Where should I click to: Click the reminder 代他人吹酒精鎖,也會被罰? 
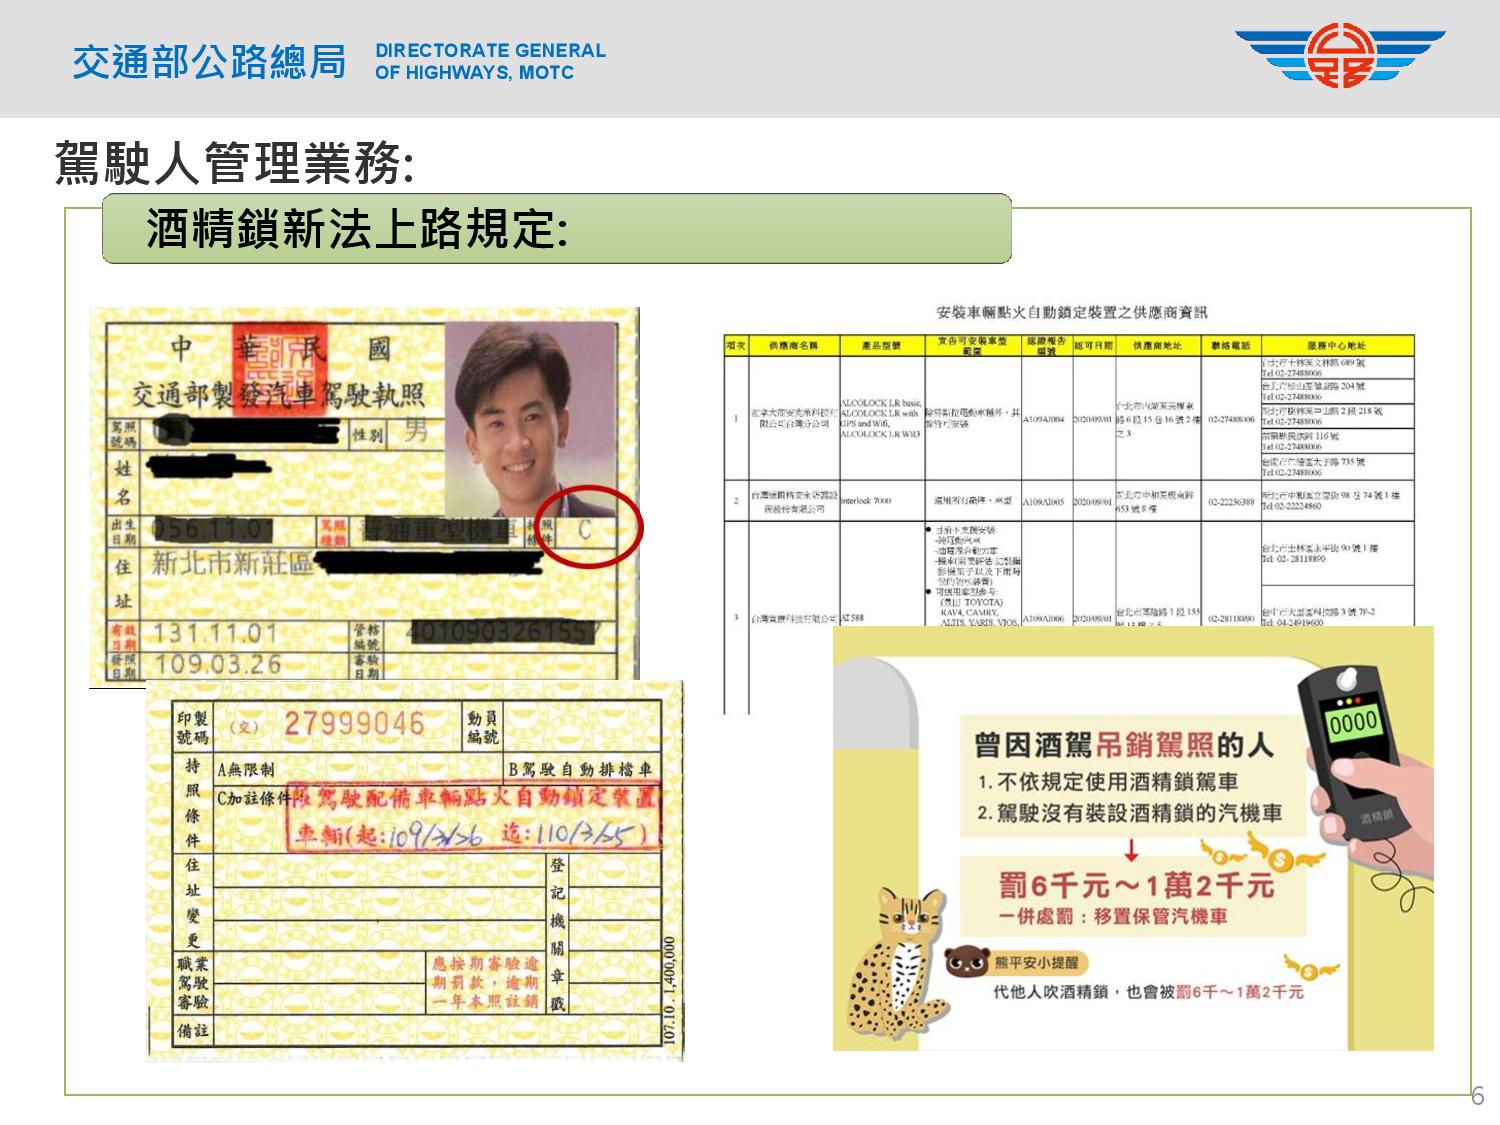click(x=1148, y=992)
